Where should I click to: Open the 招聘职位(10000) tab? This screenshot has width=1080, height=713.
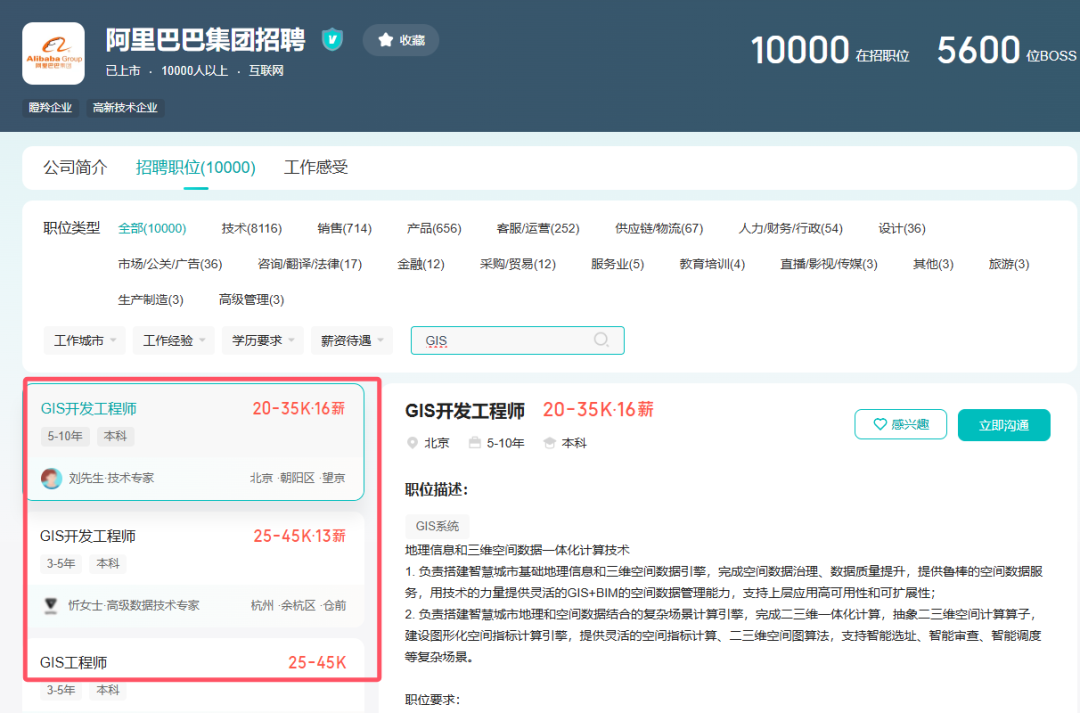click(196, 167)
